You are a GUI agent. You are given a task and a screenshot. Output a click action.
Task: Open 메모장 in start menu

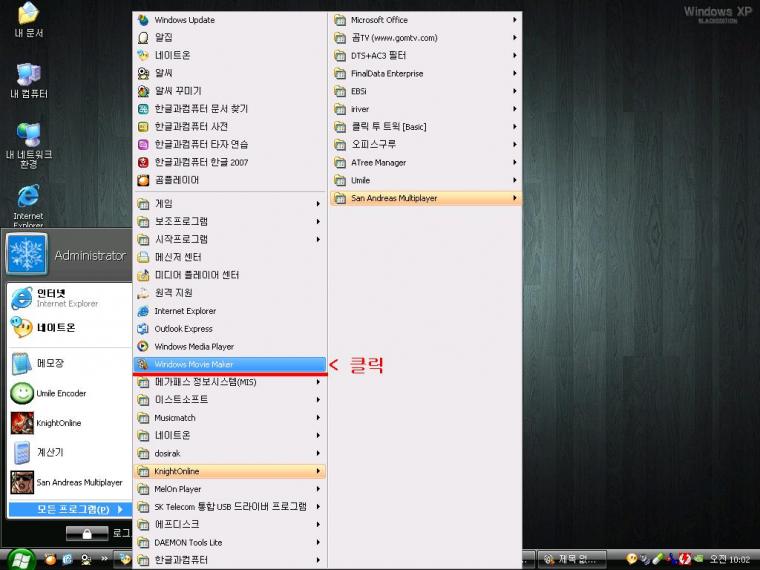point(70,364)
